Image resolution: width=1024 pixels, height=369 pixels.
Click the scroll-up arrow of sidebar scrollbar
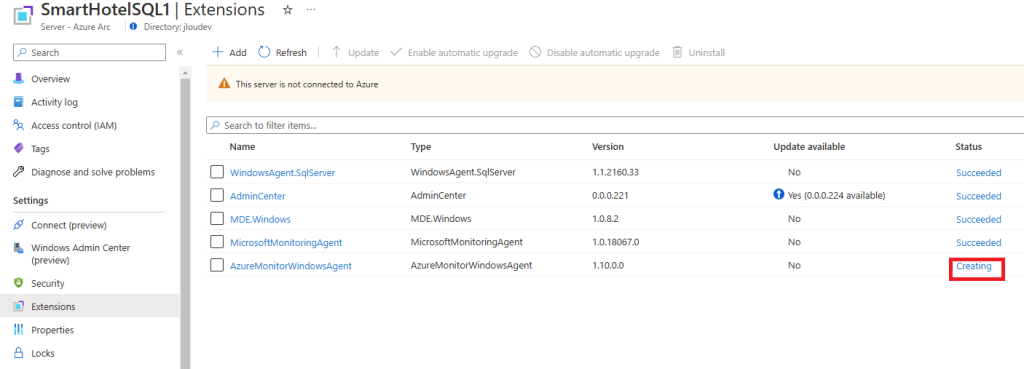[x=185, y=72]
